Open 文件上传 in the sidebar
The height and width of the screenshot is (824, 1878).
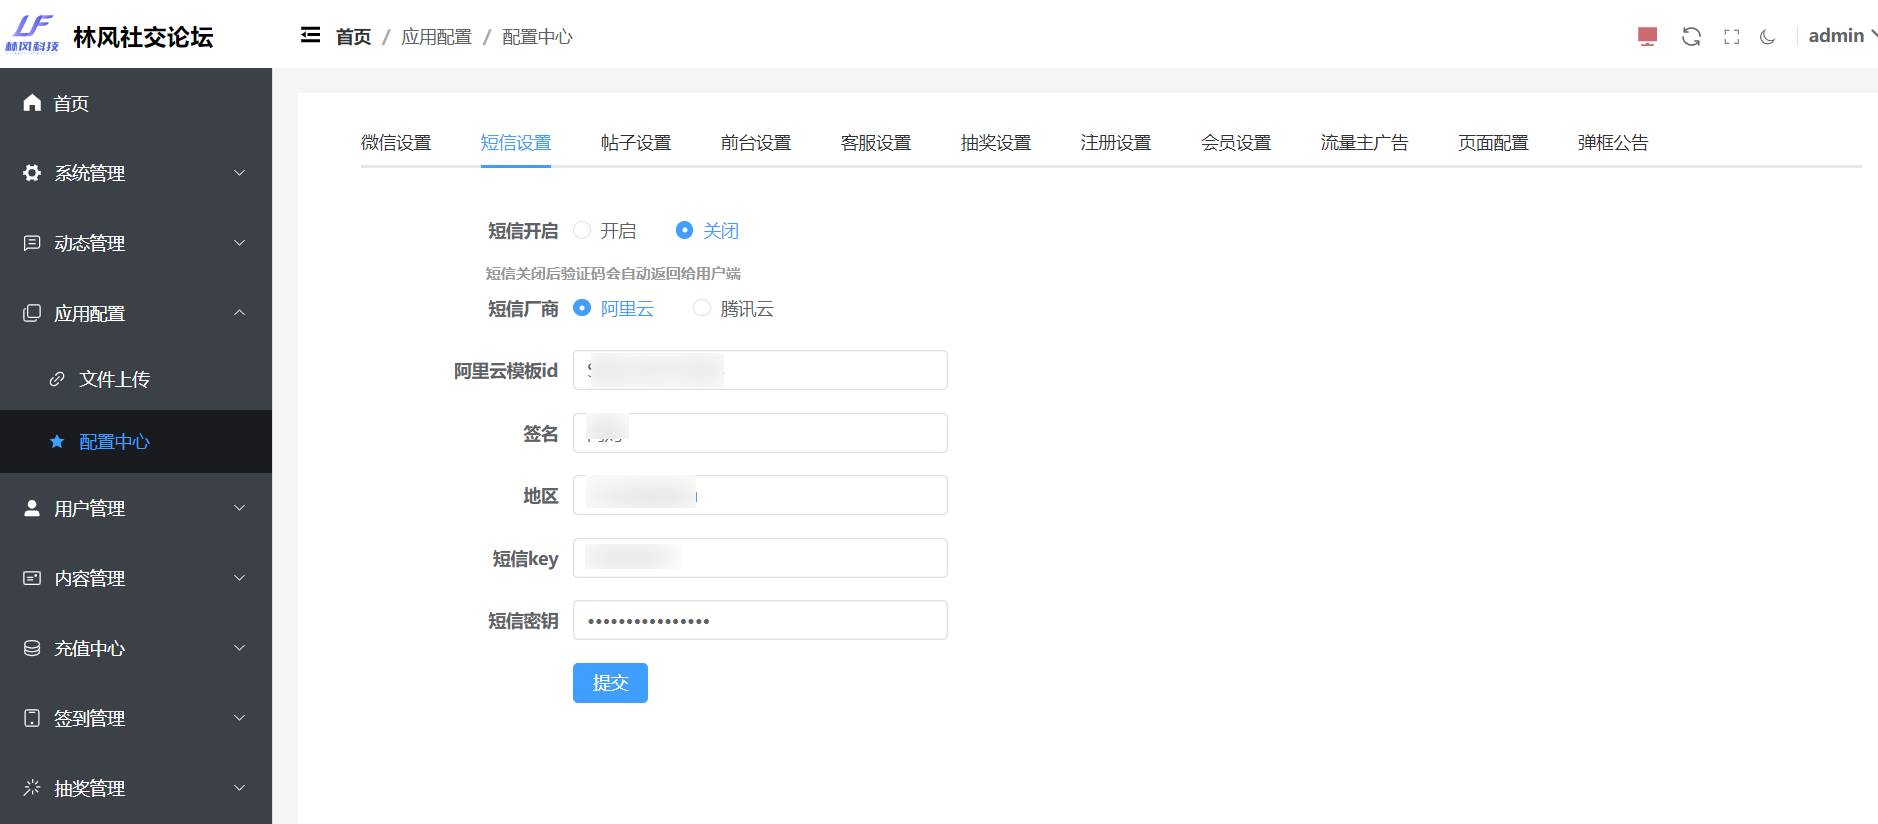pyautogui.click(x=136, y=379)
